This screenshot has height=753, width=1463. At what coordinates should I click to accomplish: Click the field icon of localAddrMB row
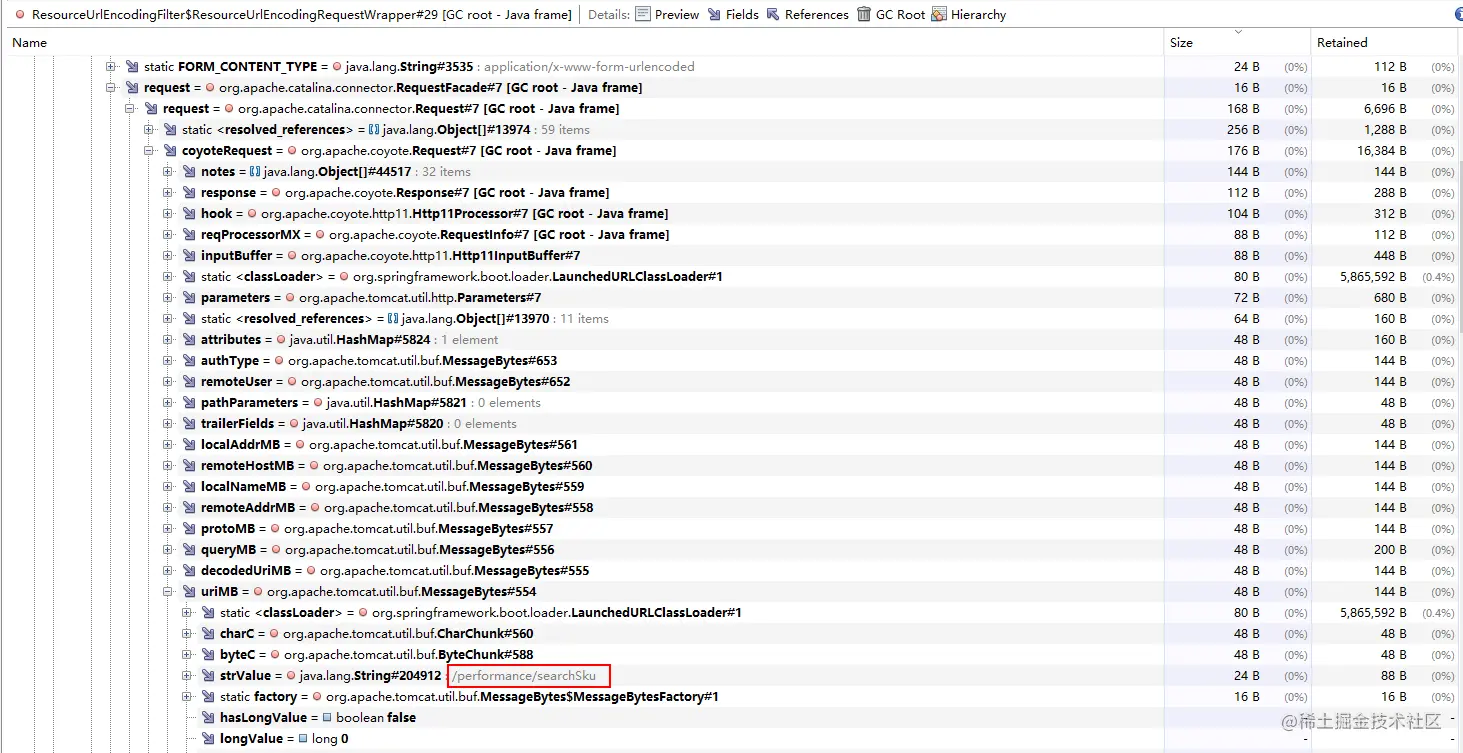point(189,445)
